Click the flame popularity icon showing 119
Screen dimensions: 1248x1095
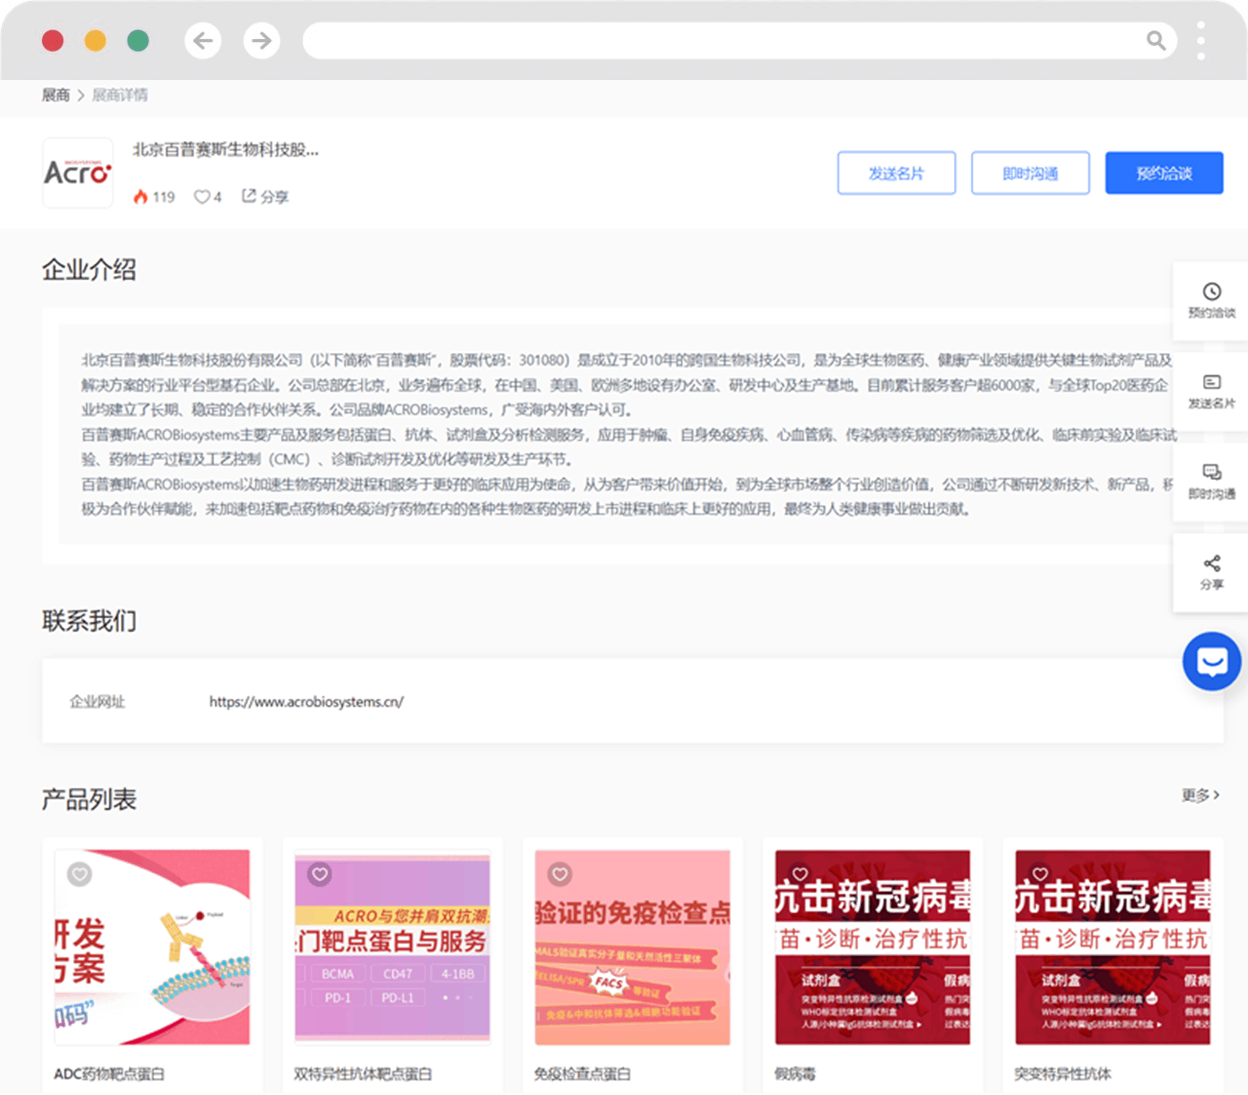pos(140,197)
